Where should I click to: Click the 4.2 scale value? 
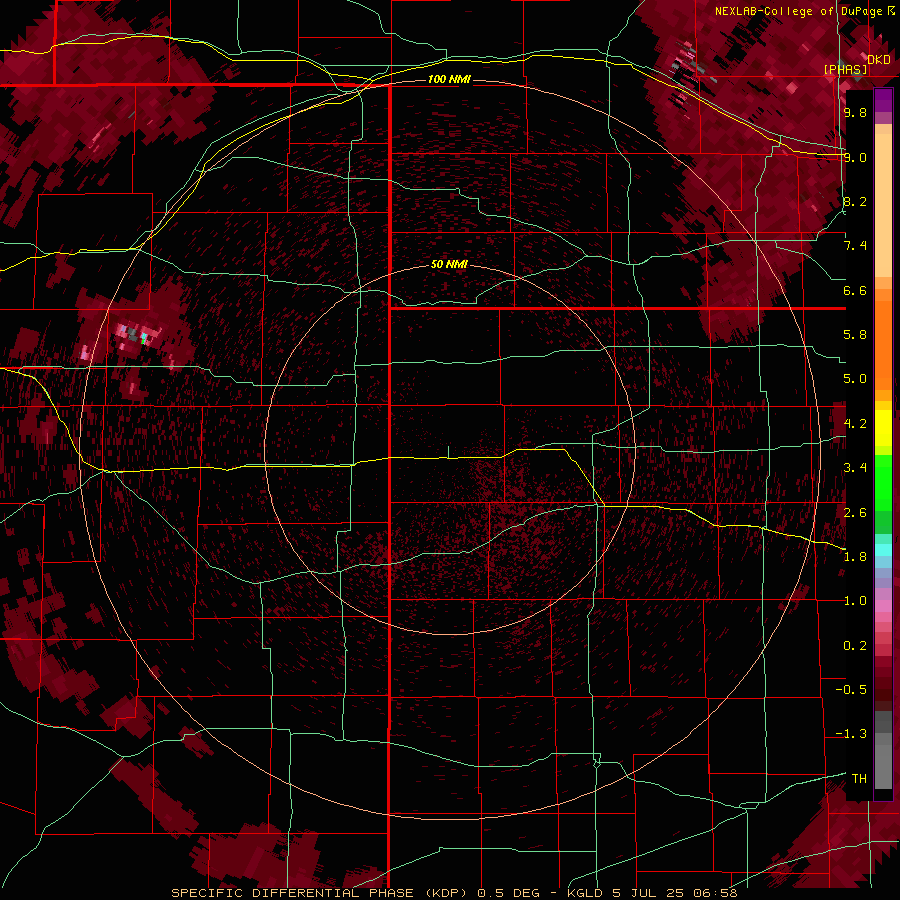(855, 424)
